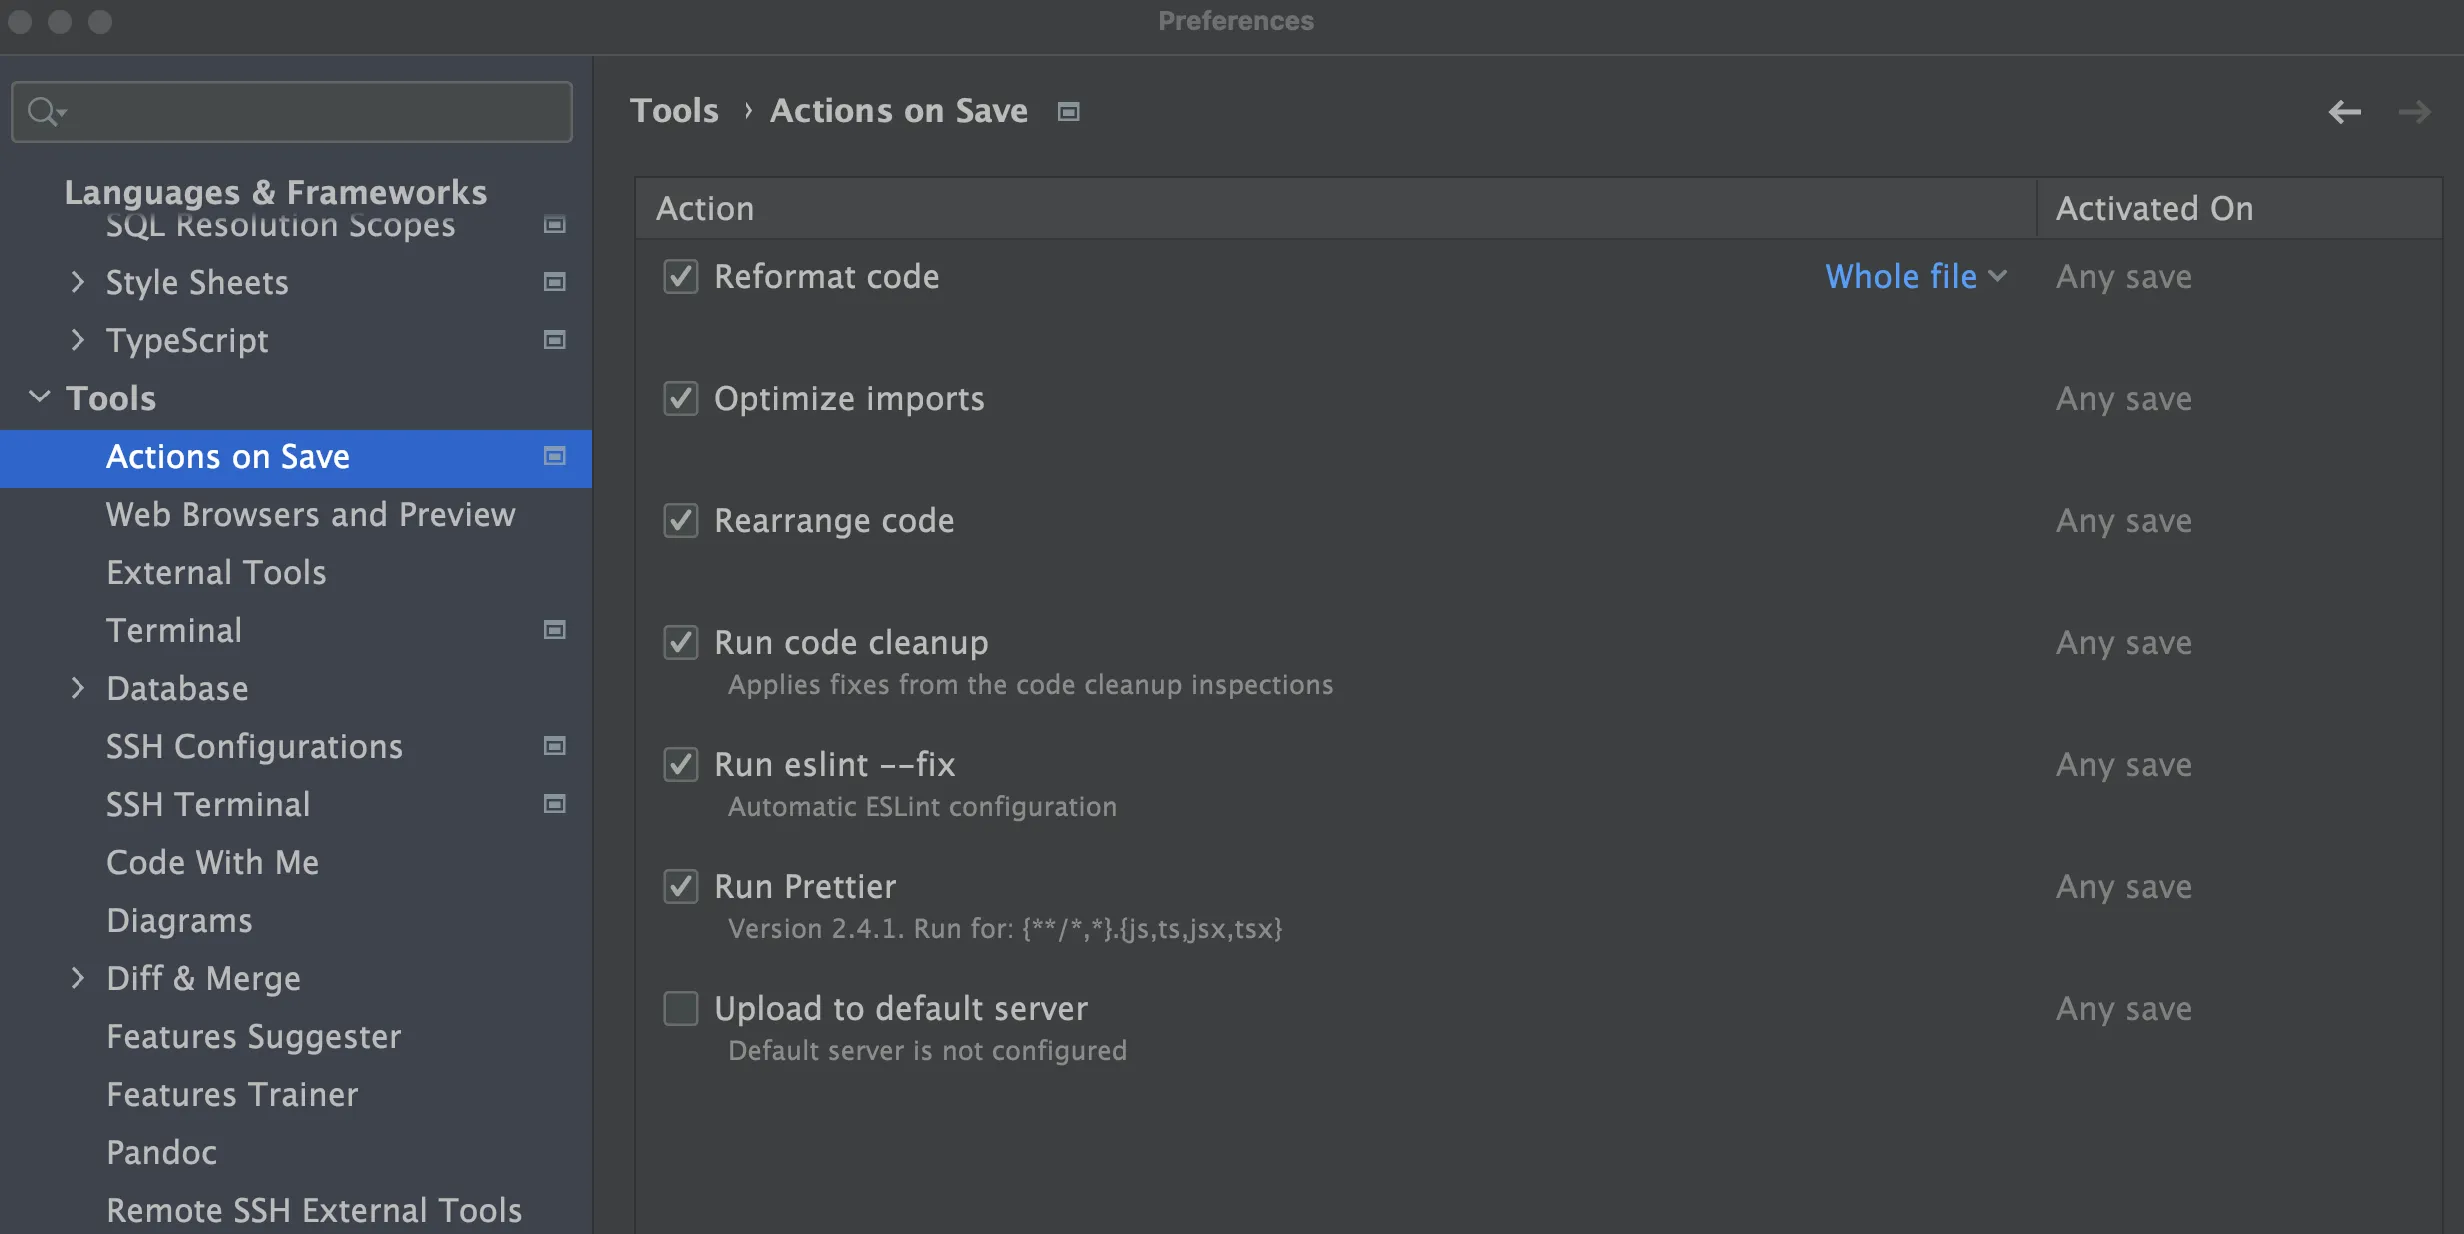This screenshot has width=2464, height=1234.
Task: Collapse the Tools section
Action: click(x=40, y=397)
